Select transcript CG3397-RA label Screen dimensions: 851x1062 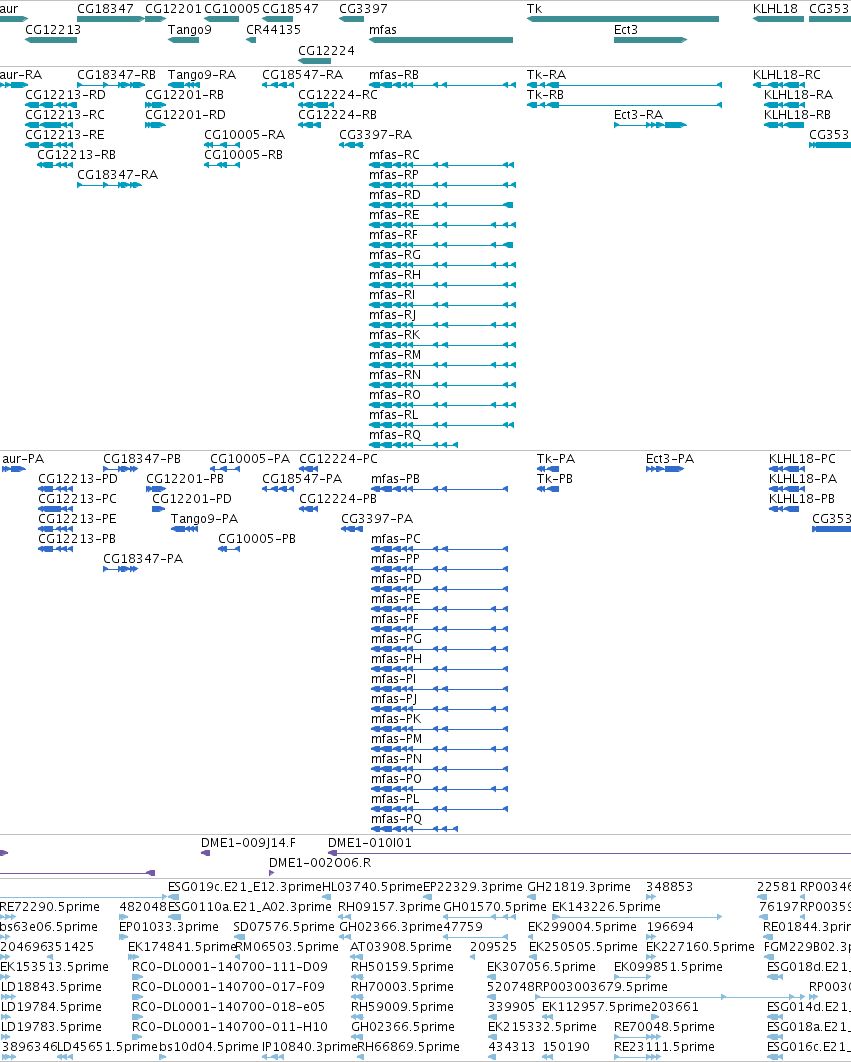click(375, 135)
